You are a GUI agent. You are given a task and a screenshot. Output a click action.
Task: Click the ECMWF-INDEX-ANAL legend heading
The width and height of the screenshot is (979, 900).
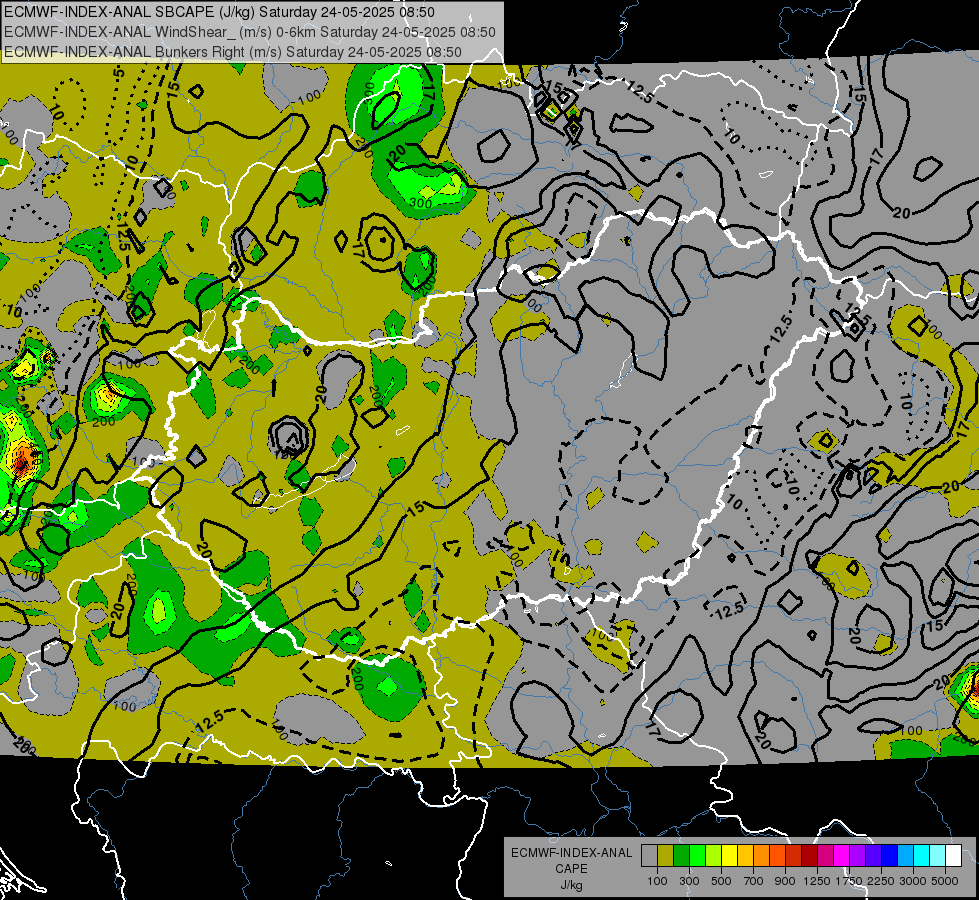[x=571, y=853]
